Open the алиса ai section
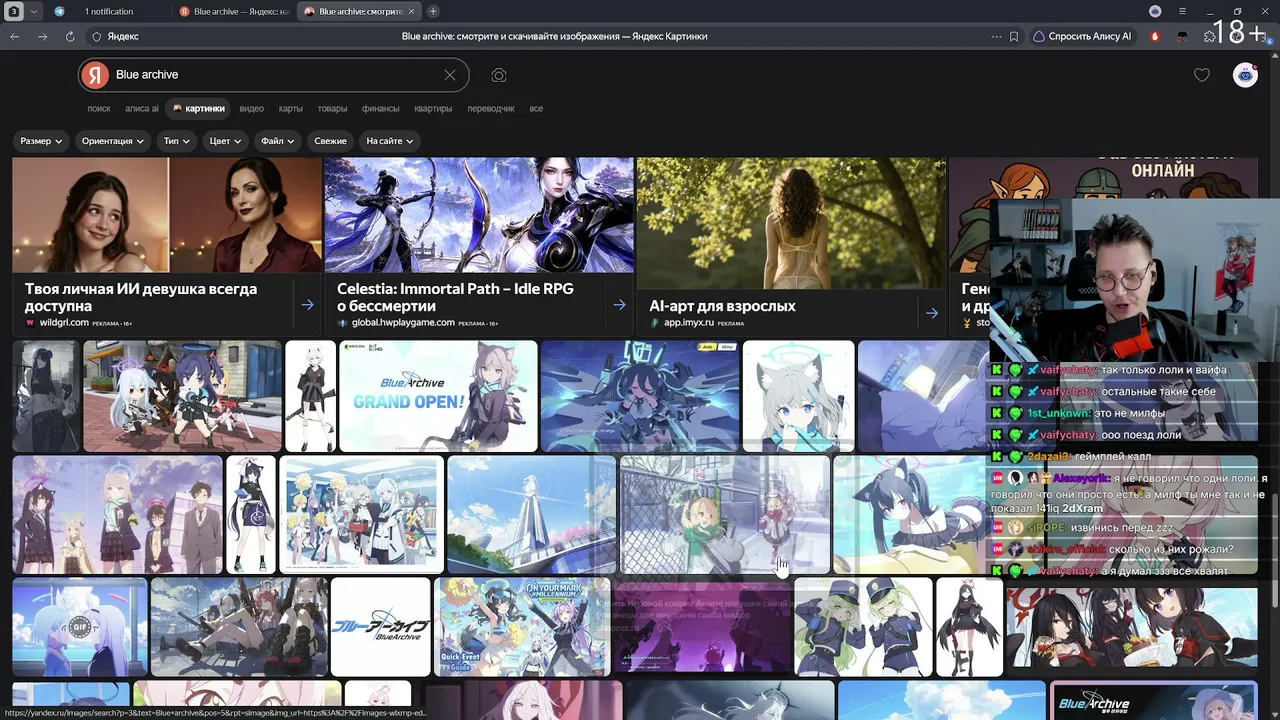 [141, 108]
